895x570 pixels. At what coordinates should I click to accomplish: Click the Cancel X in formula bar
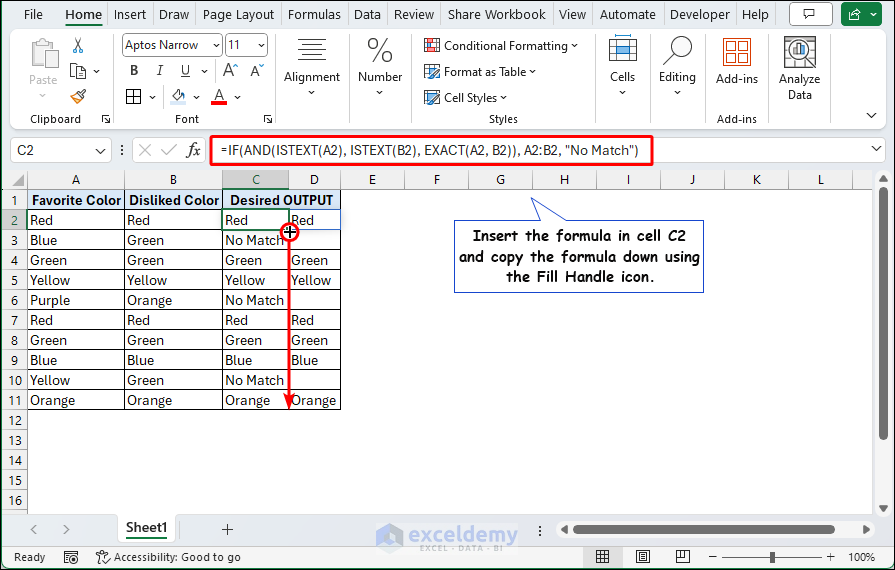tap(145, 151)
